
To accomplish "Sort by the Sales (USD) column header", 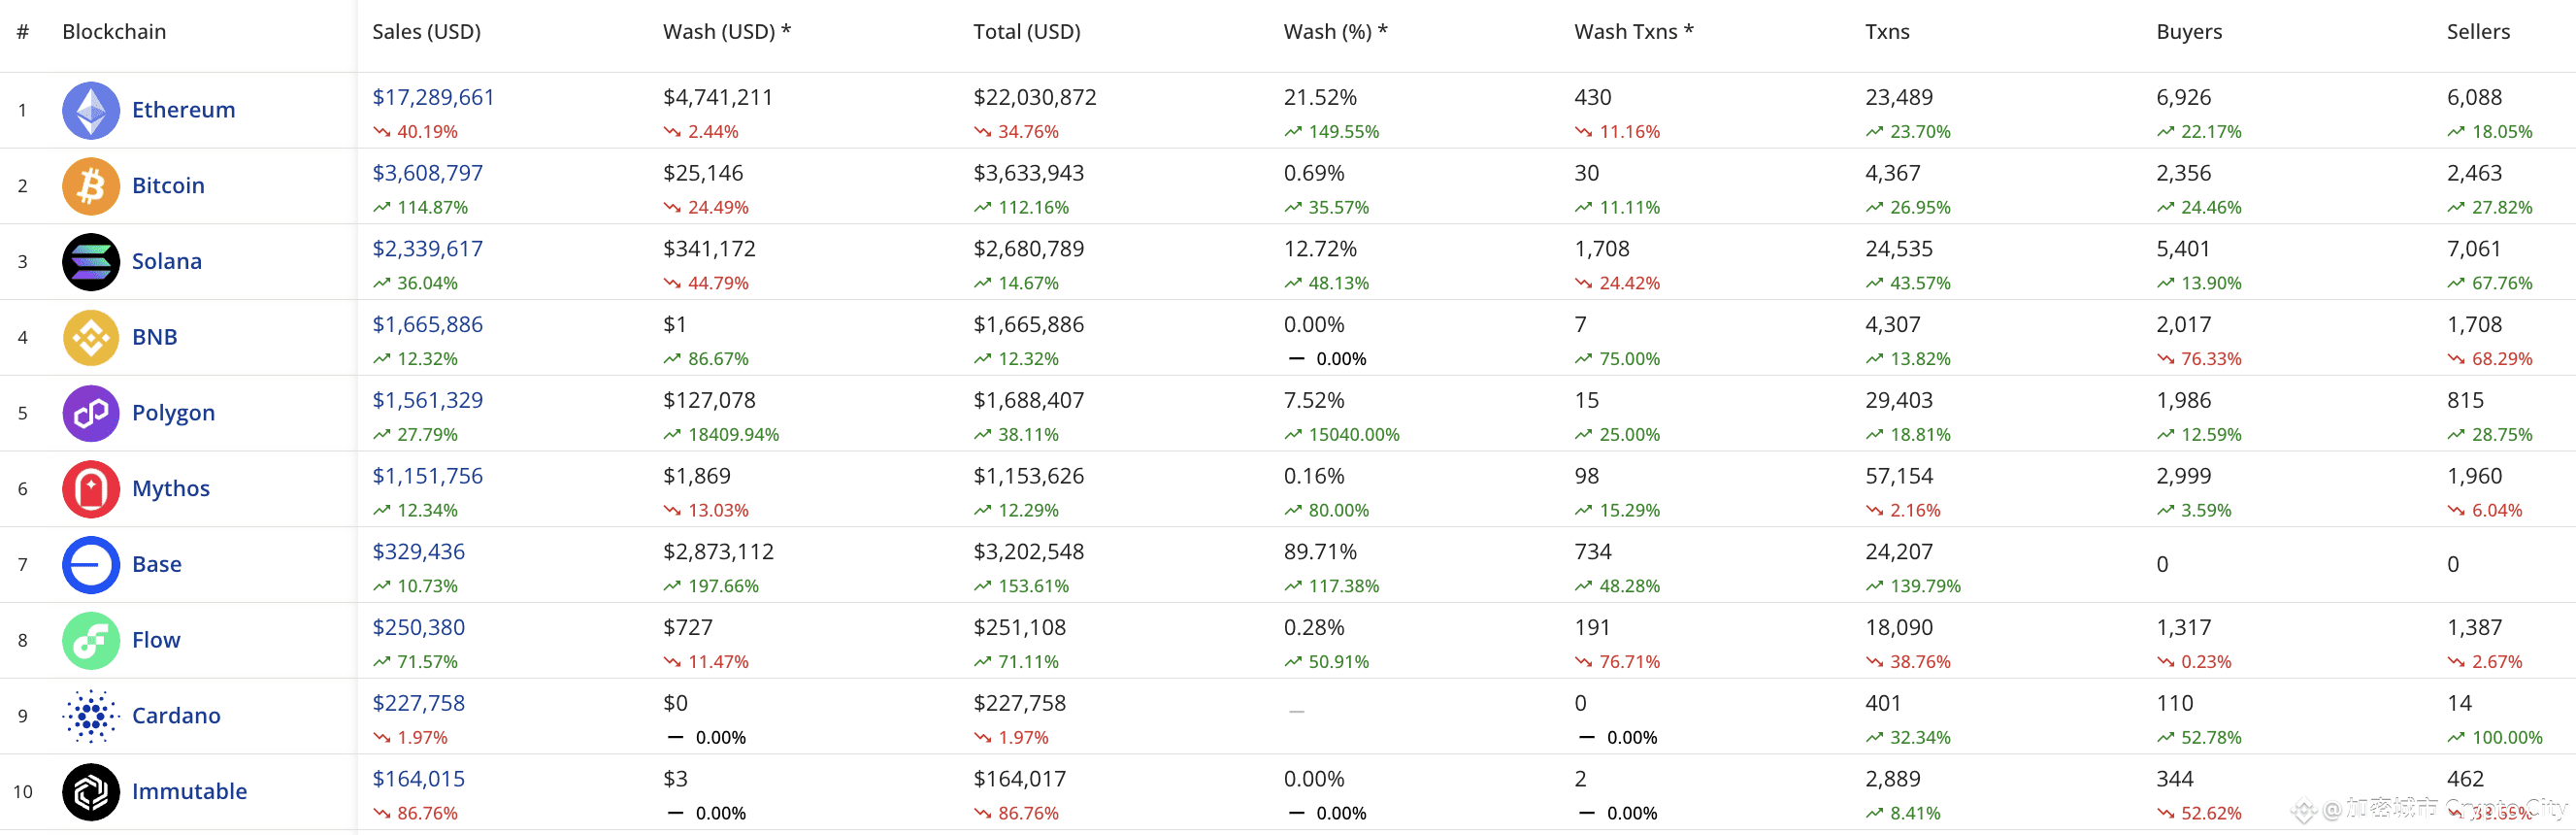I will click(427, 32).
